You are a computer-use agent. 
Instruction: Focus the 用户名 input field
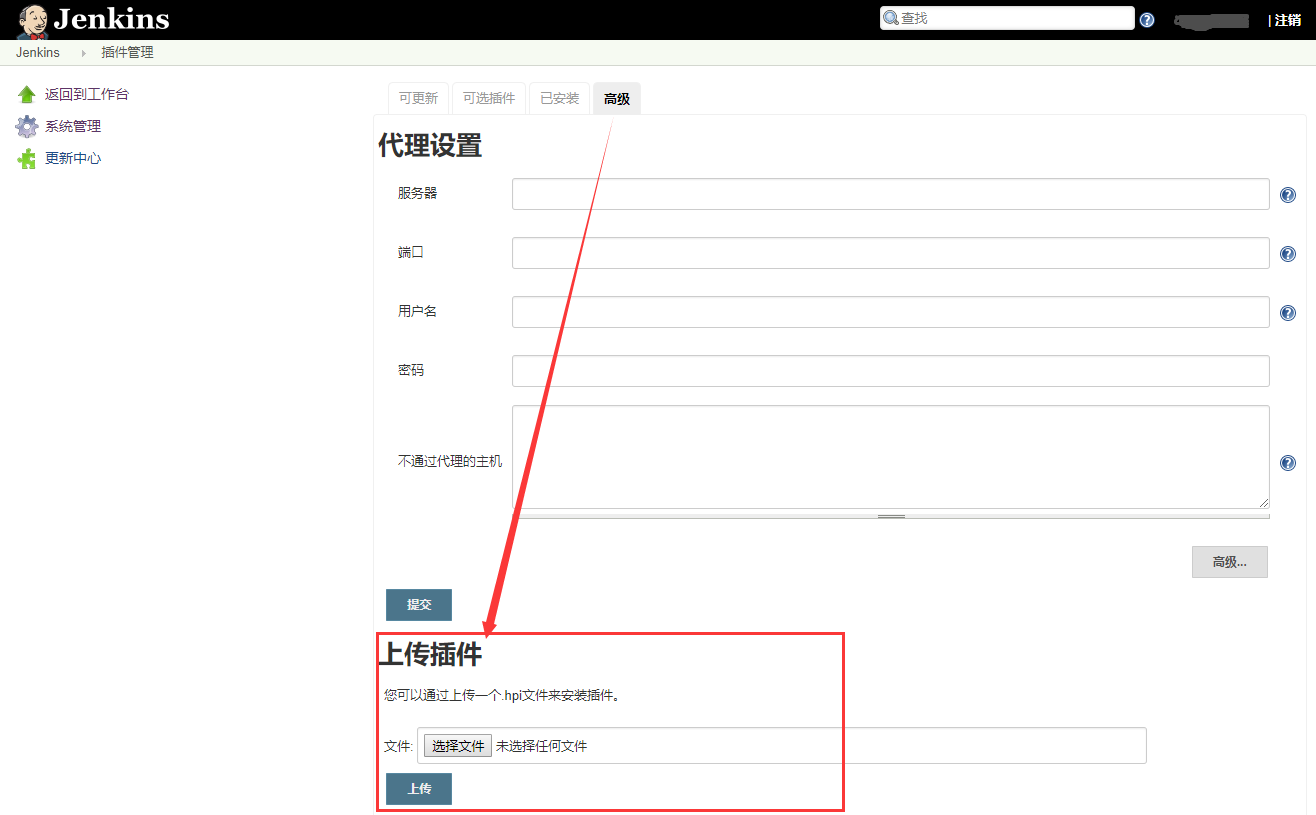pyautogui.click(x=891, y=312)
